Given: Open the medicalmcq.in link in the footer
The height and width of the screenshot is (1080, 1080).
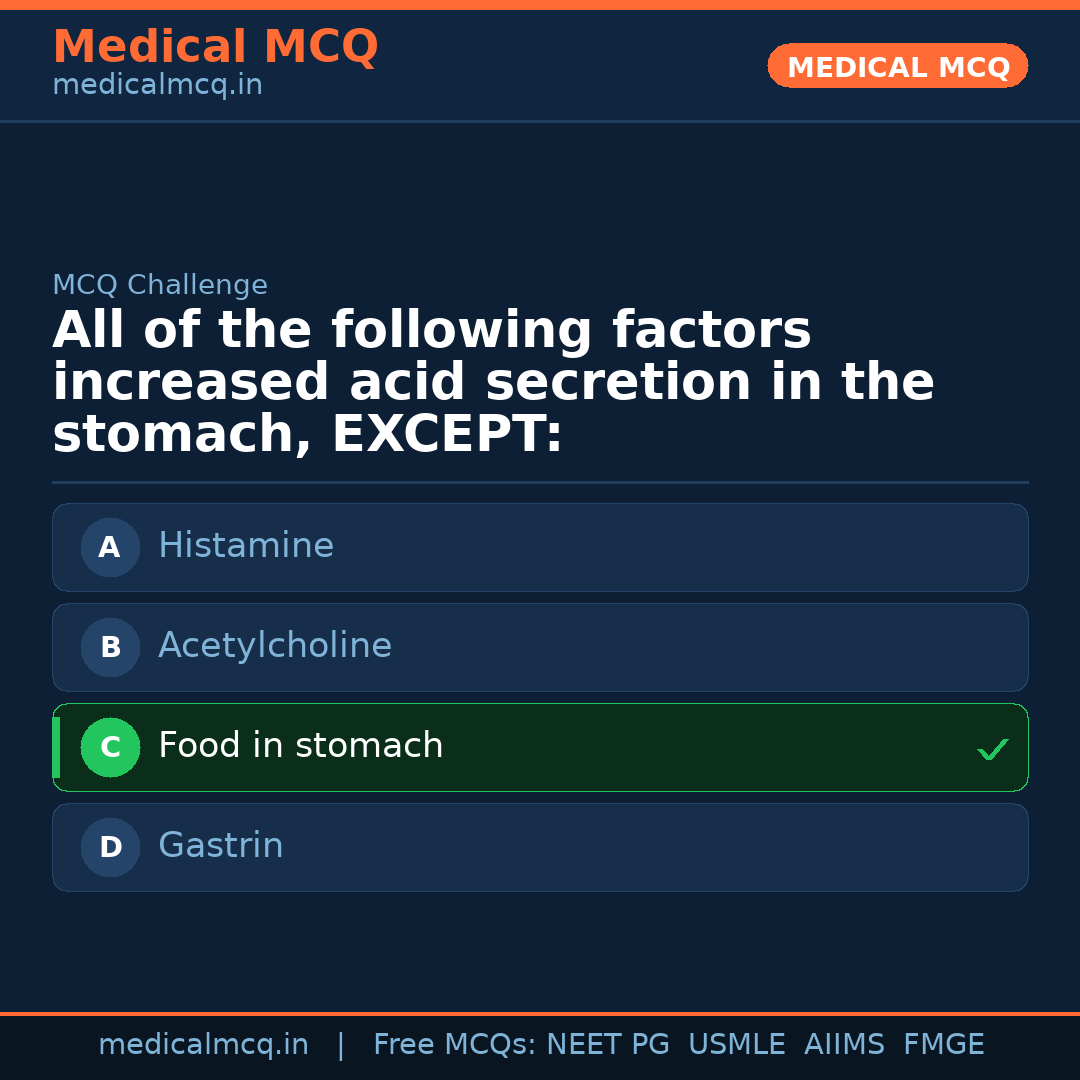Looking at the screenshot, I should 203,1045.
